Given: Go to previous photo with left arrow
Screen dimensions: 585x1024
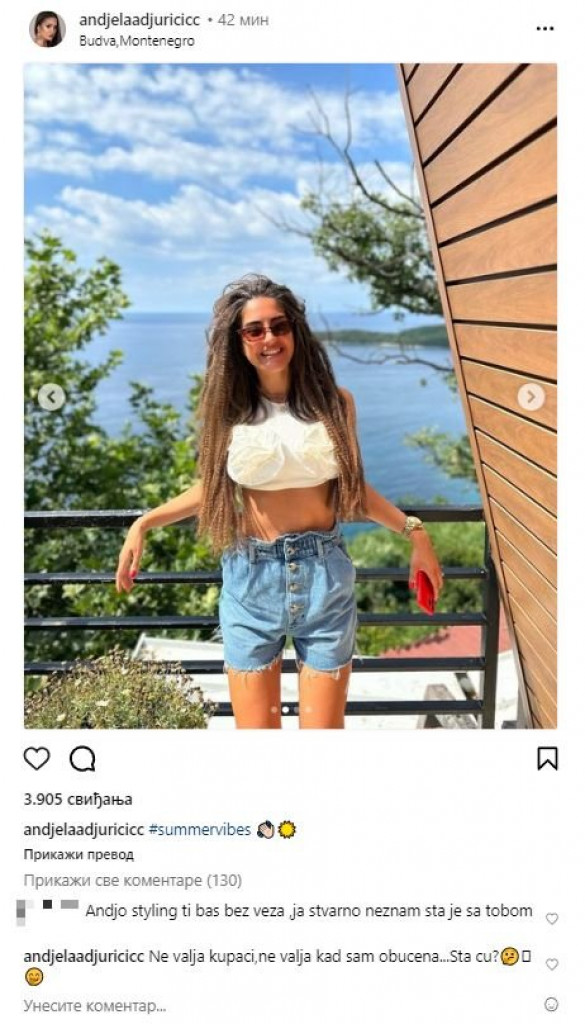Looking at the screenshot, I should point(52,396).
